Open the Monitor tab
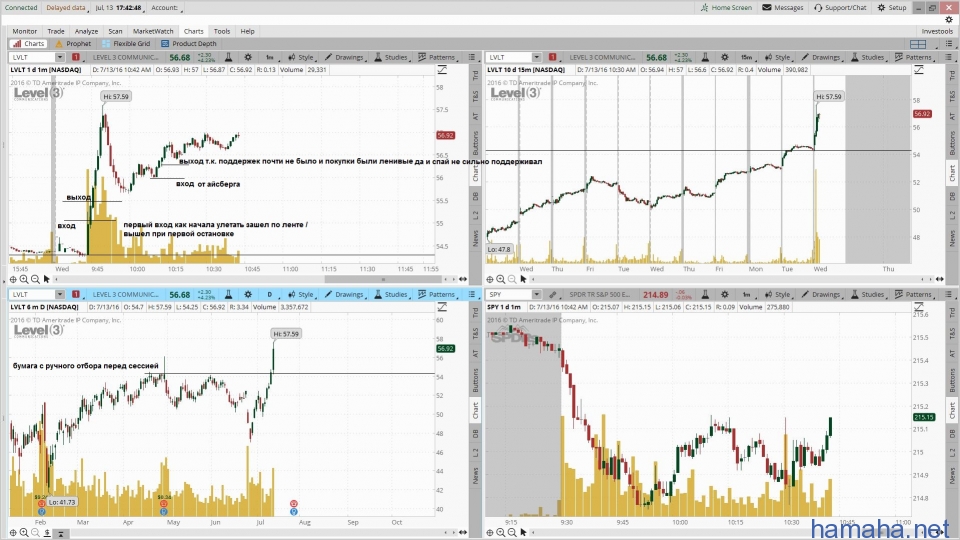Viewport: 960px width, 540px height. coord(24,31)
